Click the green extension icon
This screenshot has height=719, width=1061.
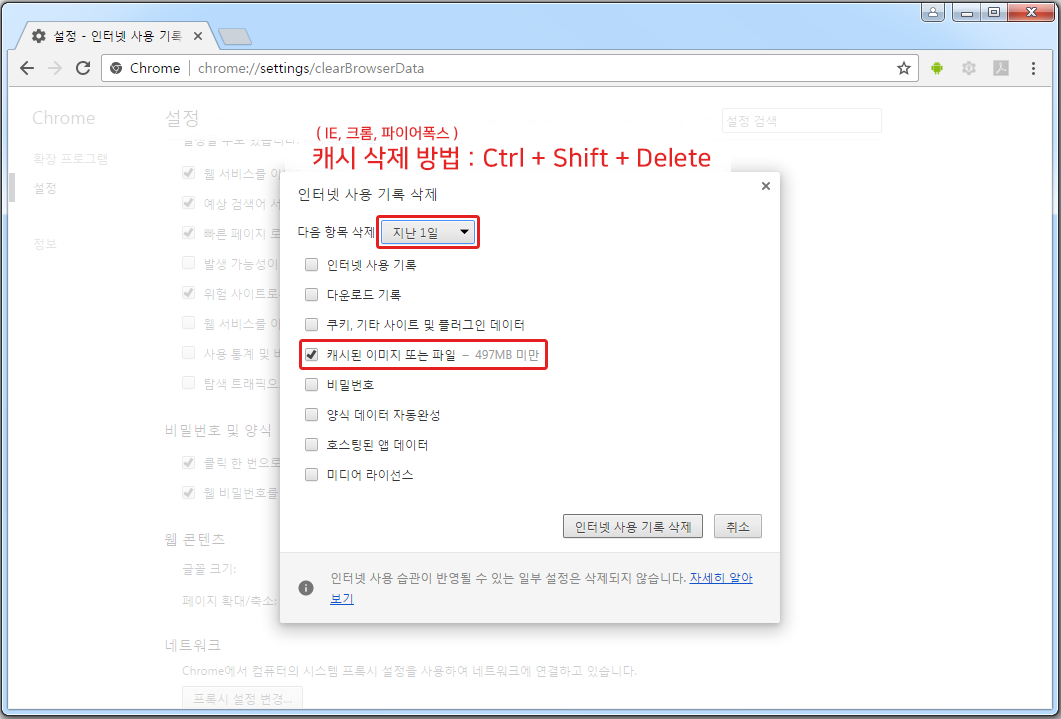point(936,68)
